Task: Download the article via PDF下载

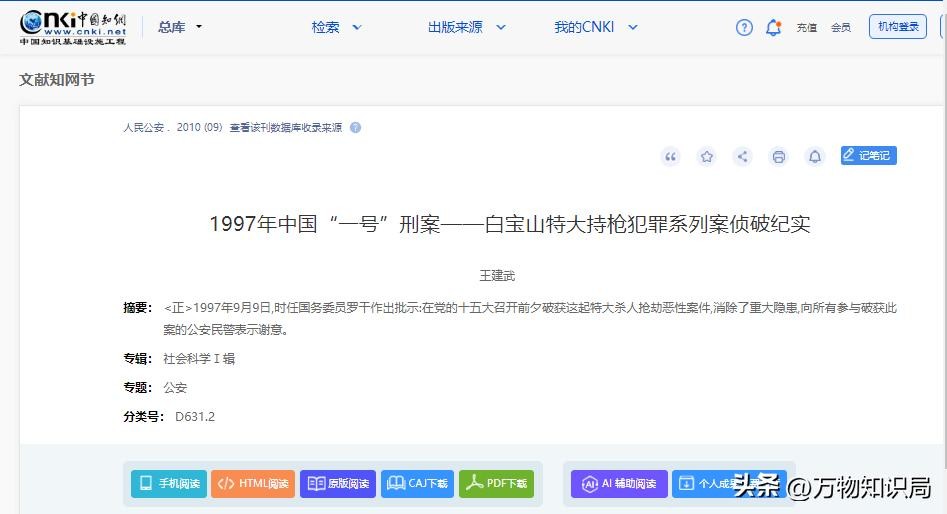Action: [x=496, y=484]
